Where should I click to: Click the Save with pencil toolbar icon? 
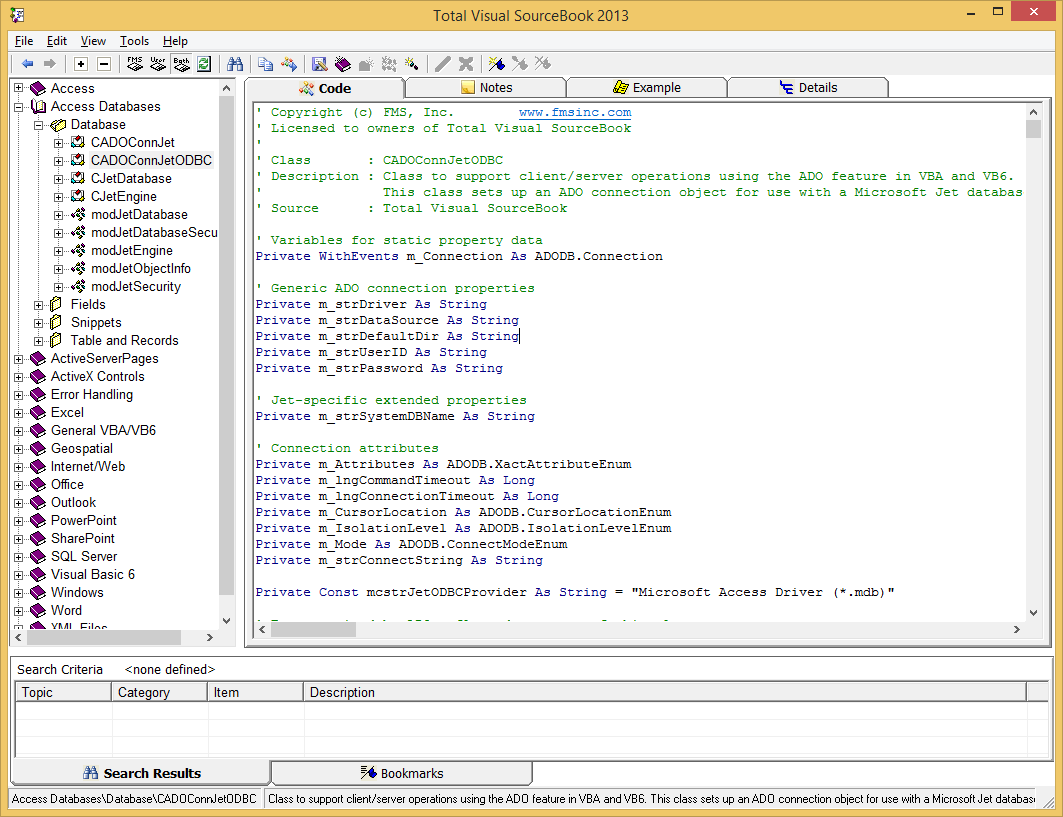coord(319,64)
